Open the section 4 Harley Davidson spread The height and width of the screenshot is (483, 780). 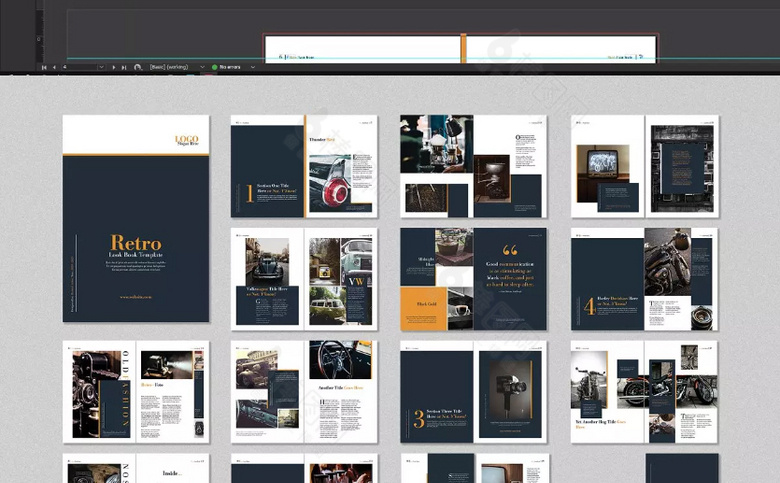[x=645, y=279]
